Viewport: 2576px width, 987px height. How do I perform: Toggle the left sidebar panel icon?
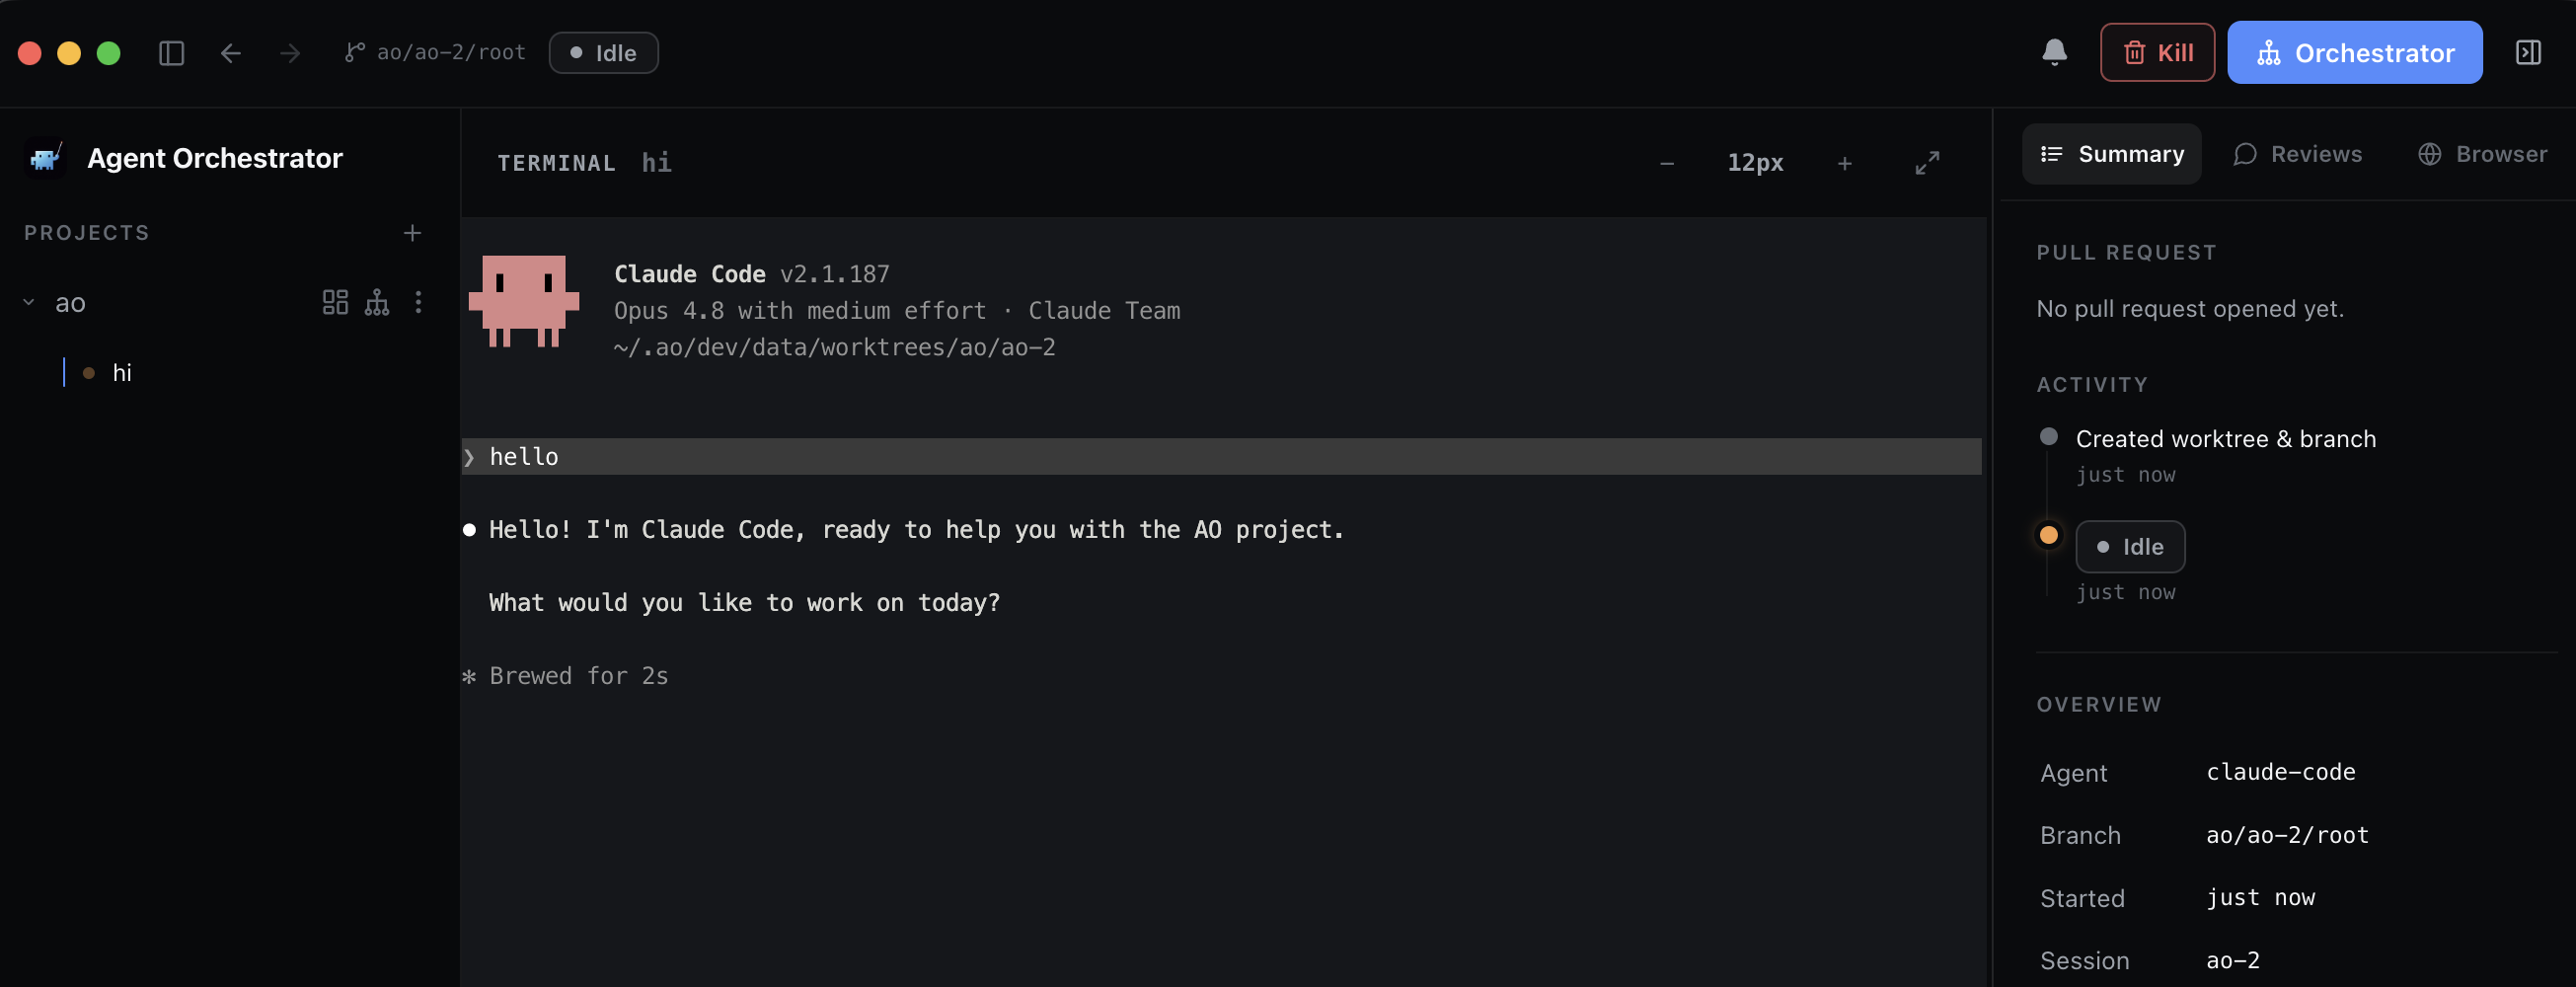[172, 53]
